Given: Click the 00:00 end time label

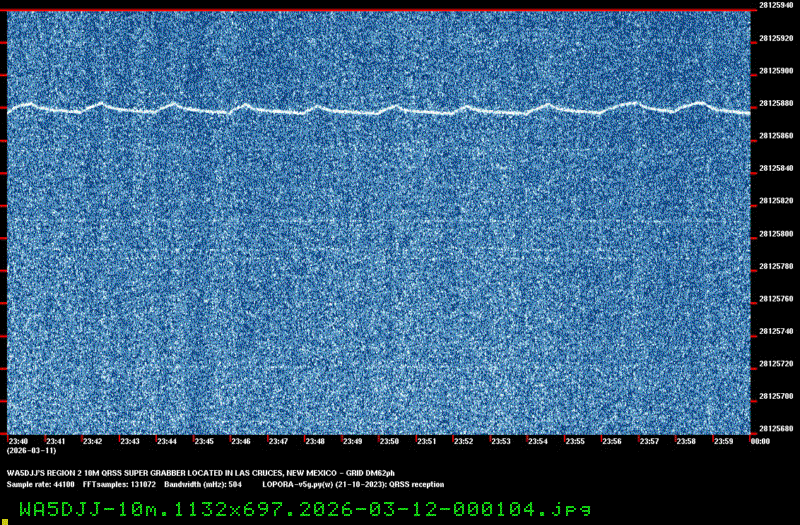Looking at the screenshot, I should click(759, 441).
